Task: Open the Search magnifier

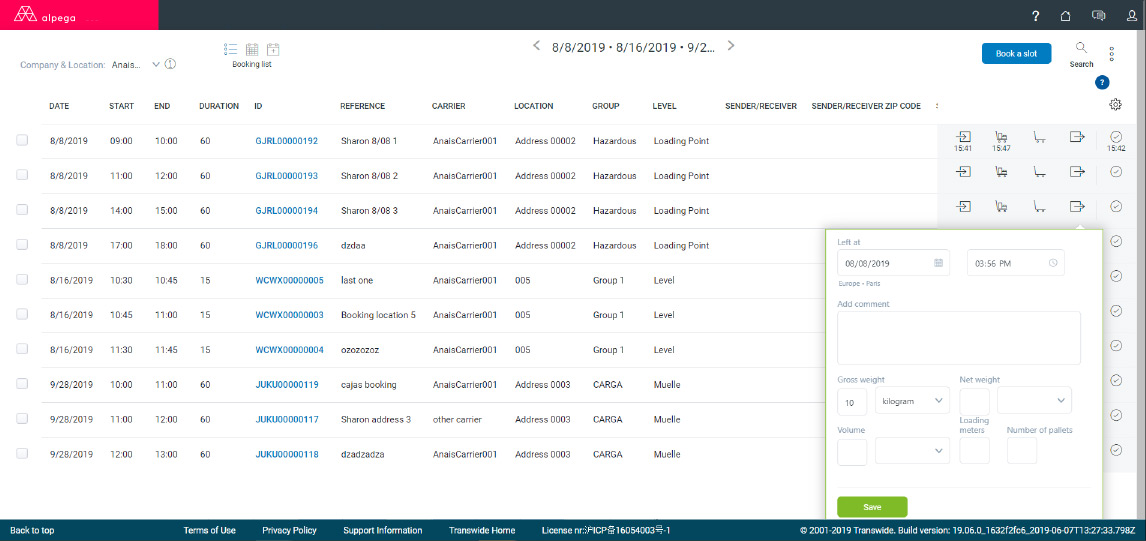Action: point(1081,48)
